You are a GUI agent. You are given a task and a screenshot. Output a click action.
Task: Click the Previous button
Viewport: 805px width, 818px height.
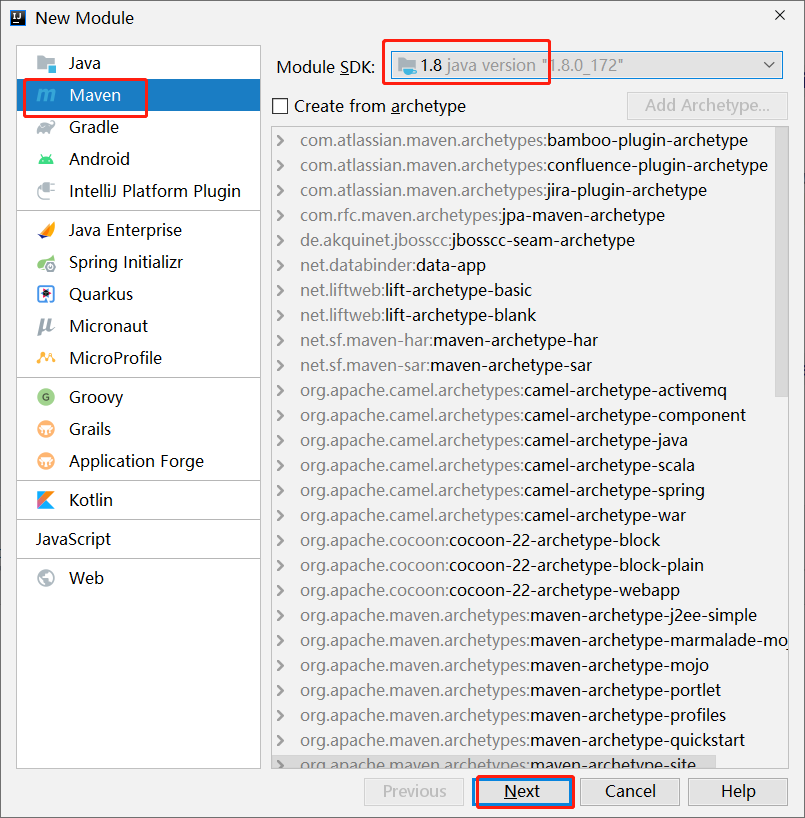point(414,791)
